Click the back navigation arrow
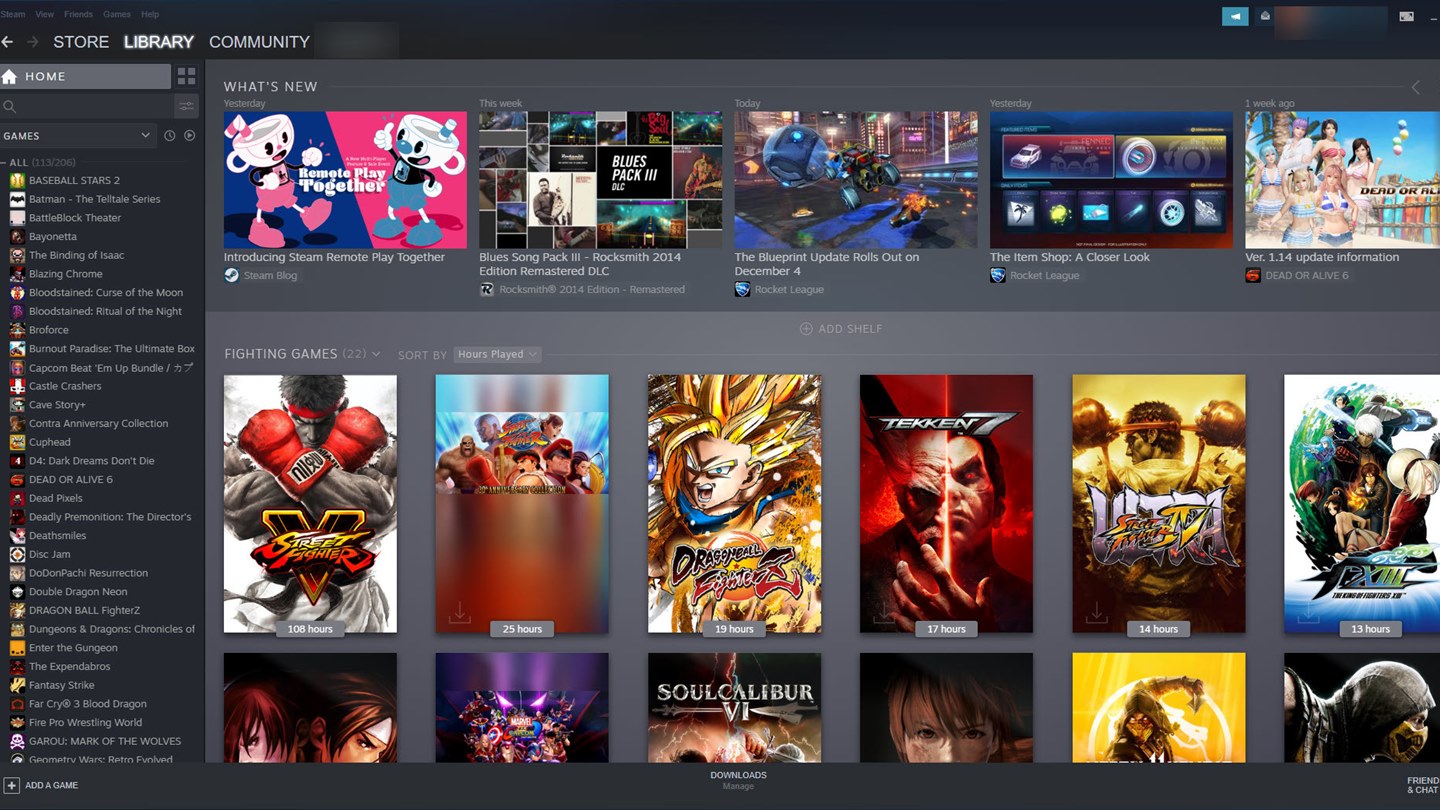 (8, 42)
